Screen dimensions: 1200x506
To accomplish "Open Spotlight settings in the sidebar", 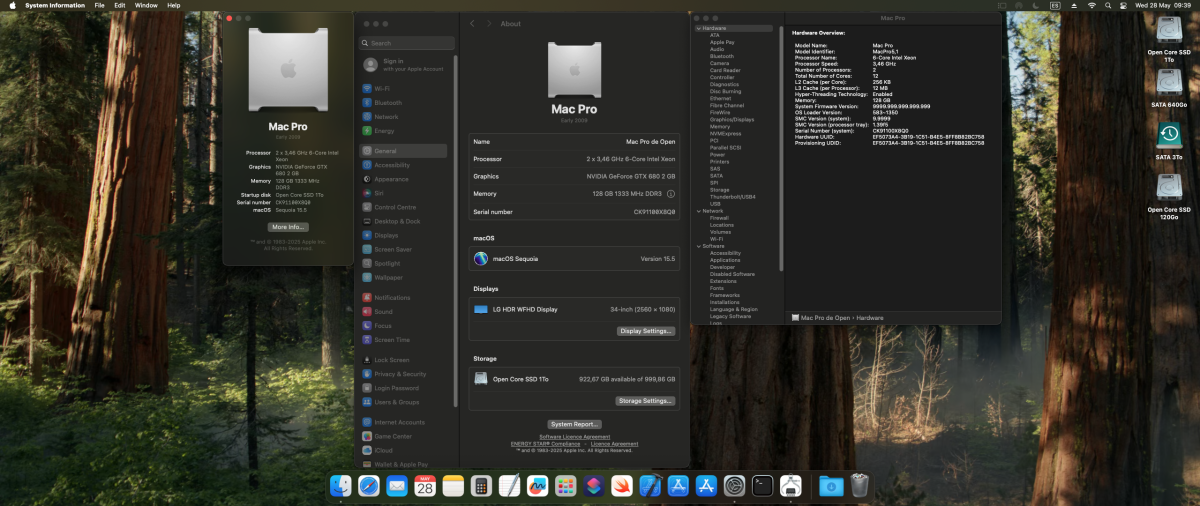I will pos(404,263).
